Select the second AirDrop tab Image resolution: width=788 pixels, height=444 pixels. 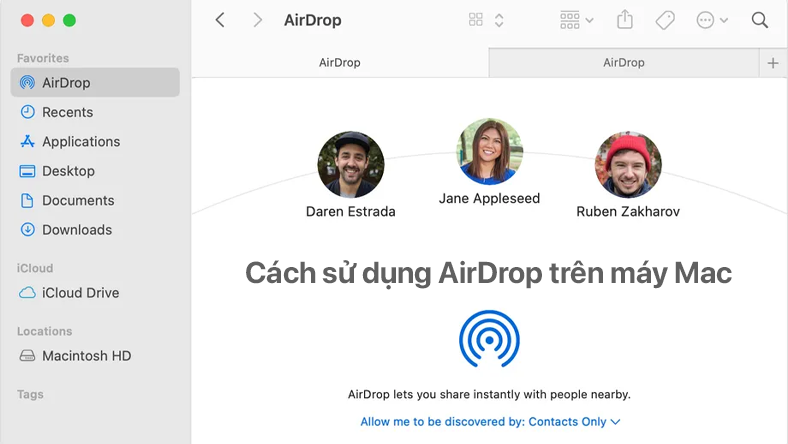point(624,62)
